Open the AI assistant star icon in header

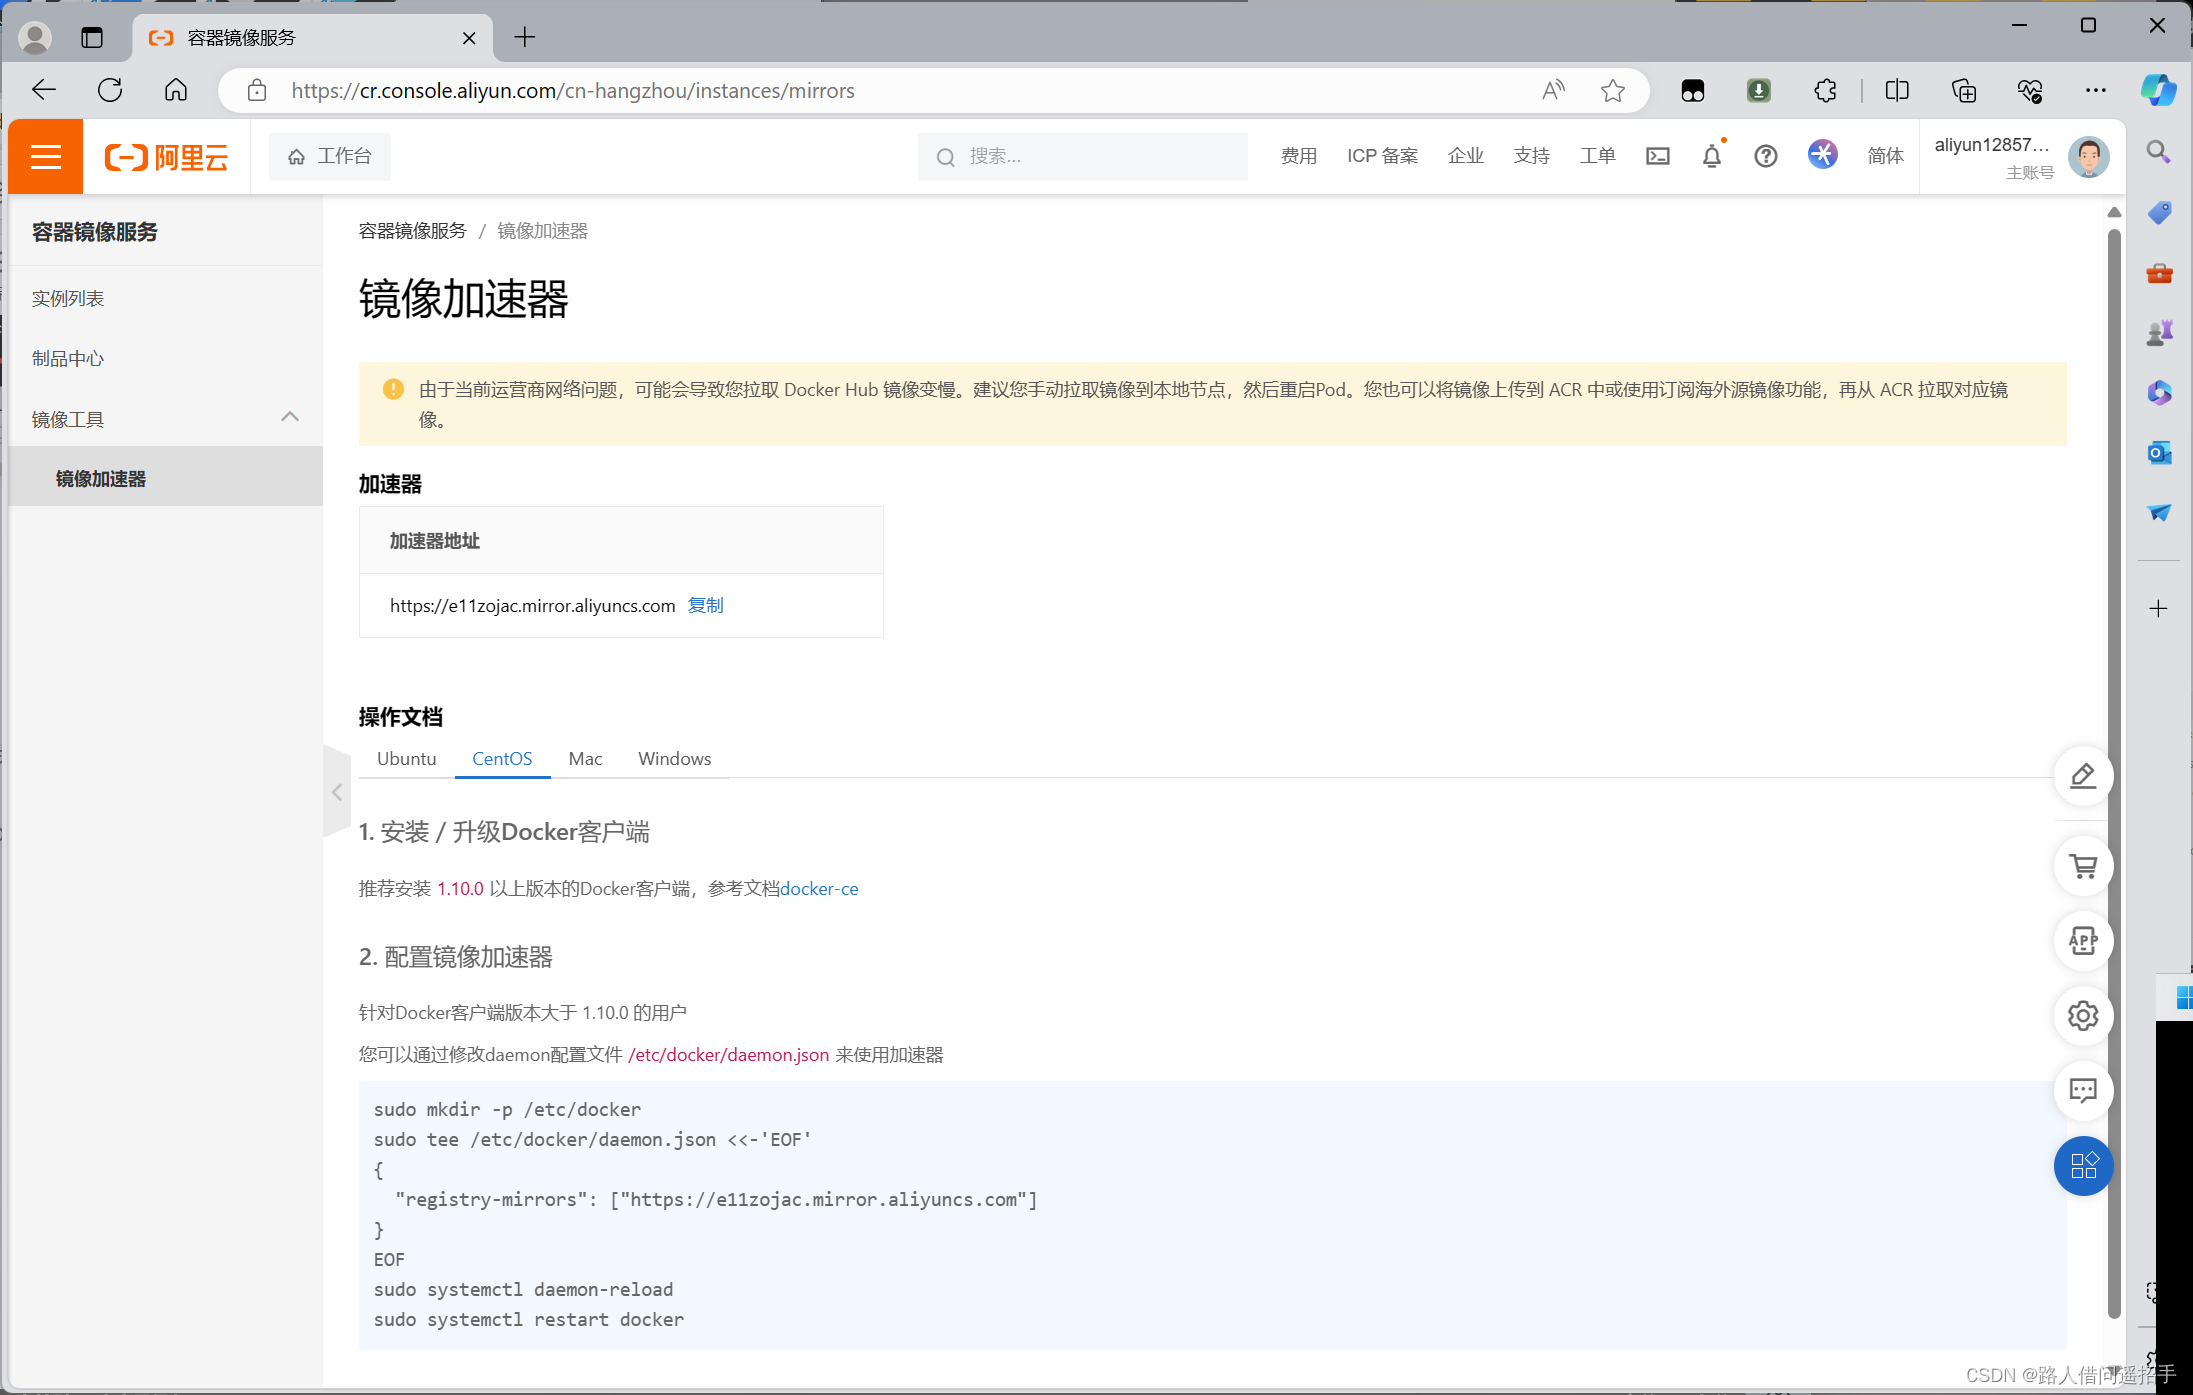click(x=1822, y=155)
